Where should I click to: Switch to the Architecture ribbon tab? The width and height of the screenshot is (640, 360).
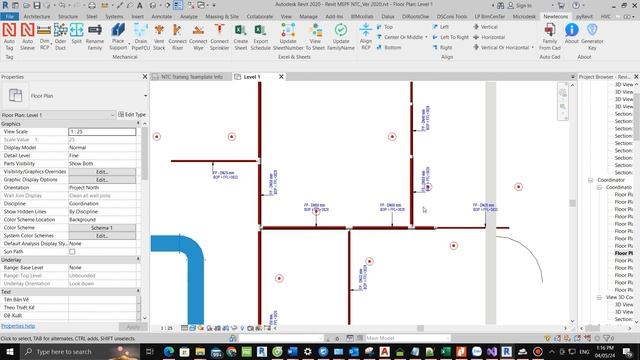[37, 16]
